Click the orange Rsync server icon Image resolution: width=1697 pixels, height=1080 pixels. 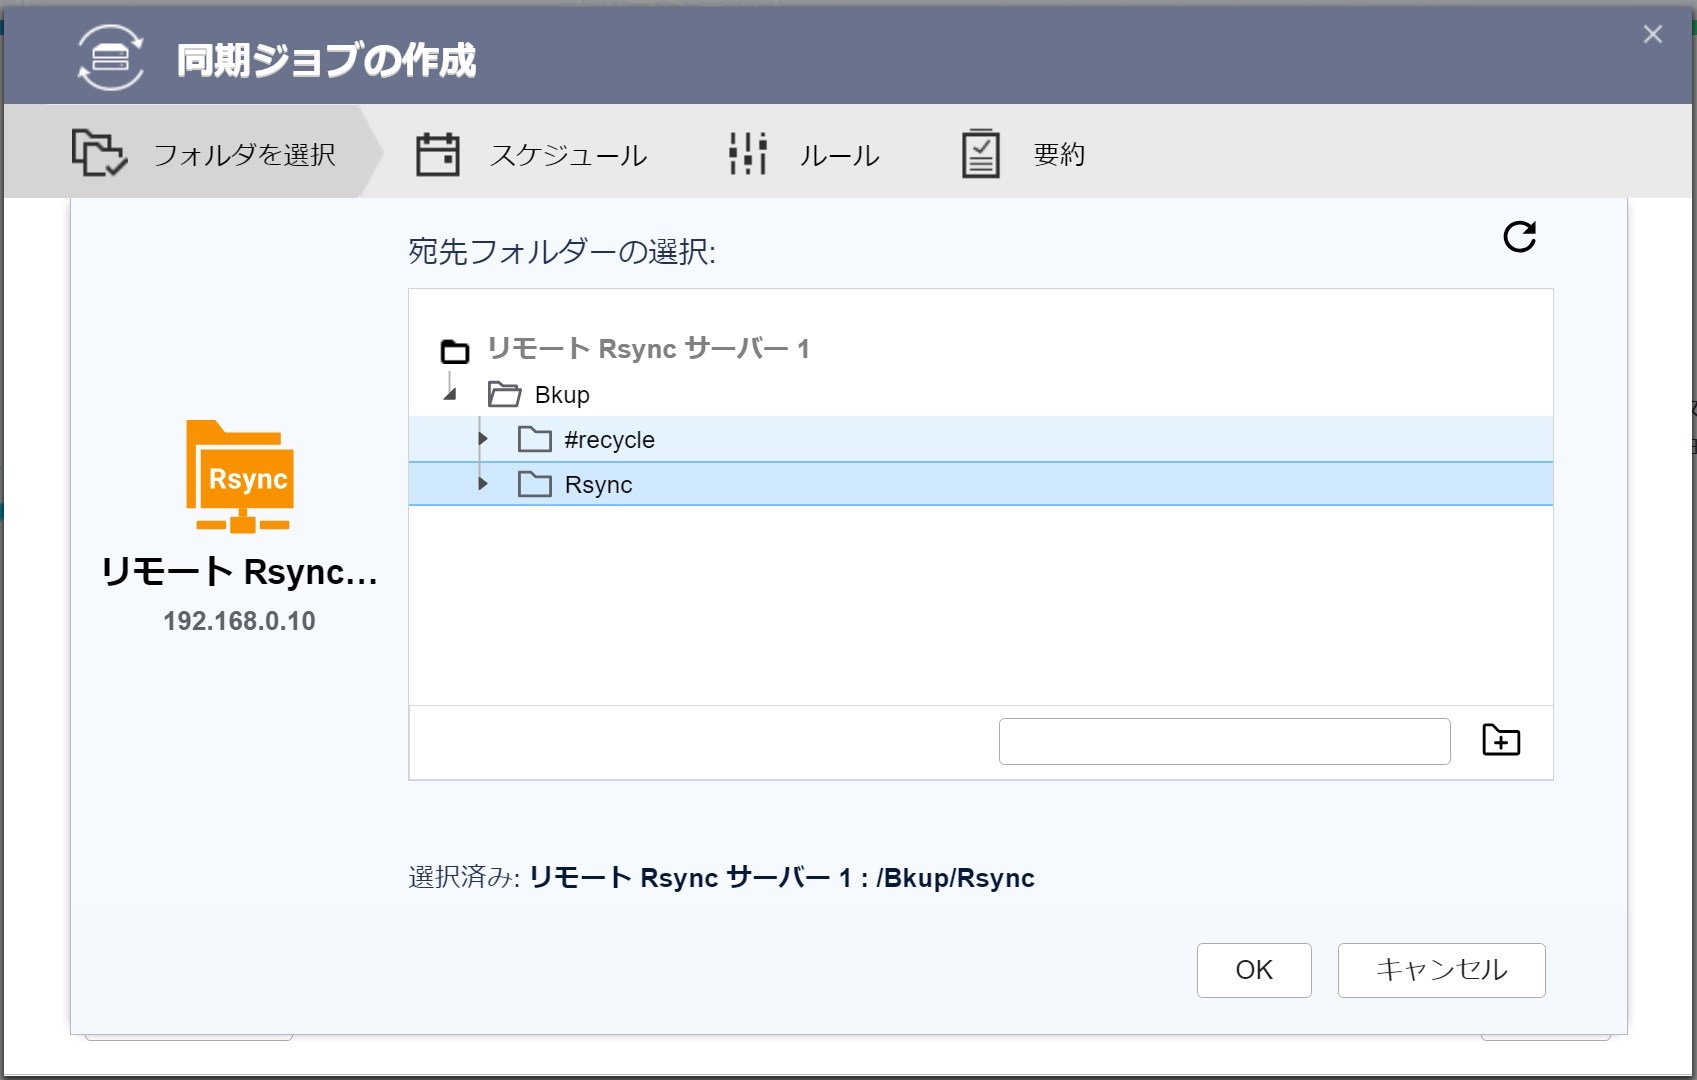[240, 476]
